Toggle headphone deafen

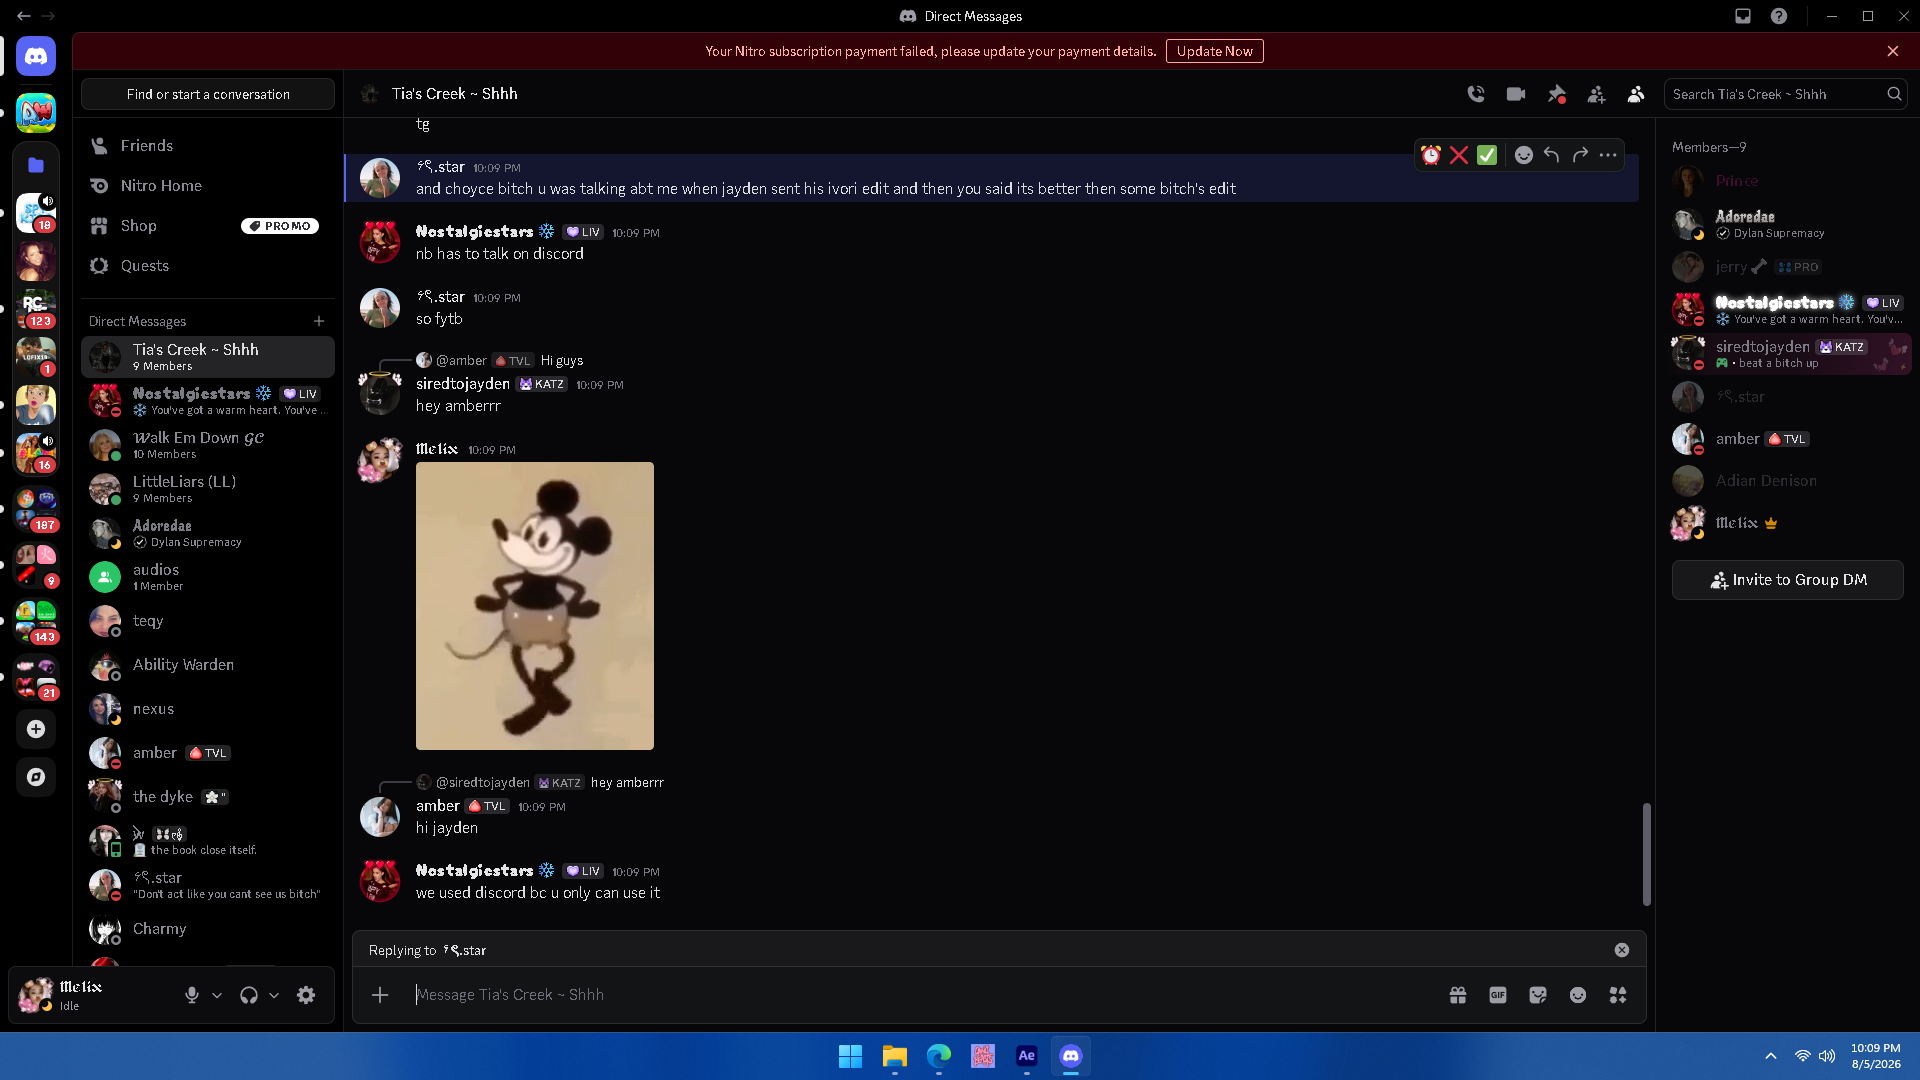(249, 995)
